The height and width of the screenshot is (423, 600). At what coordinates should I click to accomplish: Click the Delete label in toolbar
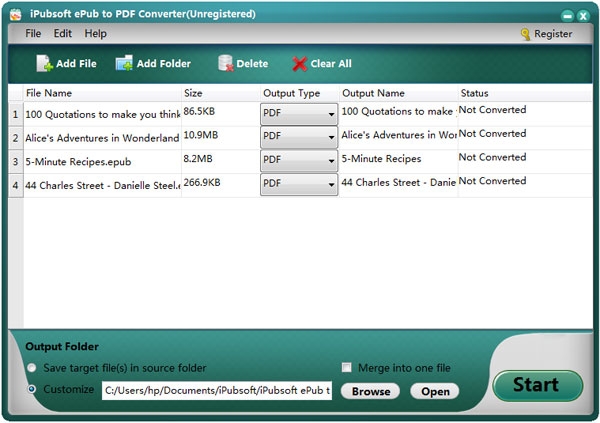(252, 64)
